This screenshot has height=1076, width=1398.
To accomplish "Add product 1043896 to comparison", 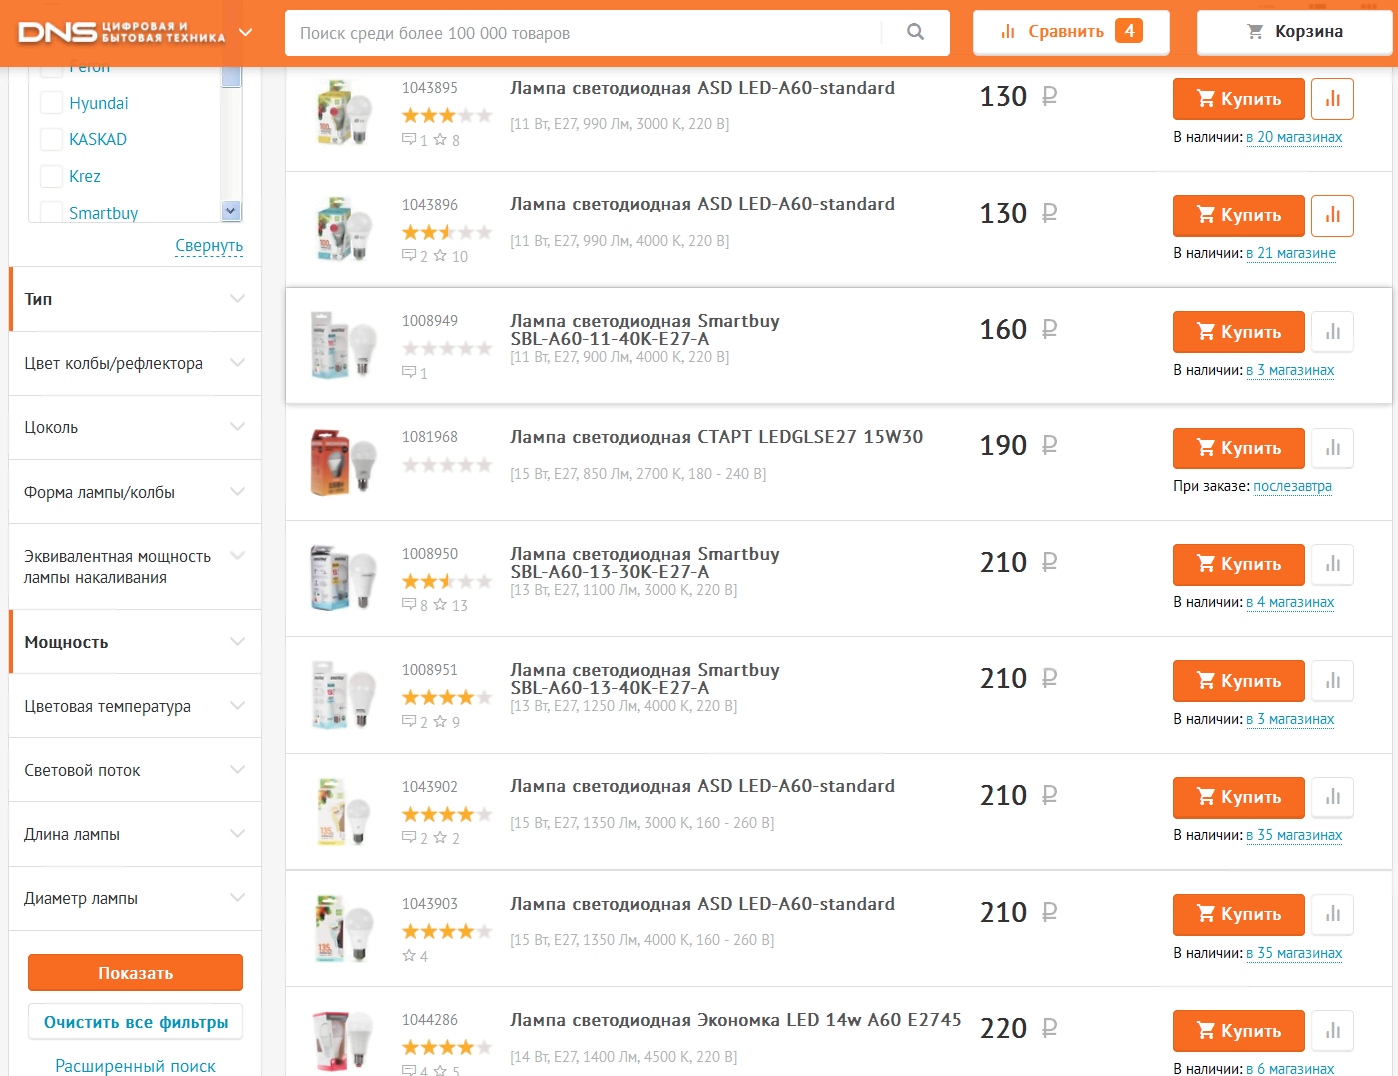I will (x=1332, y=215).
